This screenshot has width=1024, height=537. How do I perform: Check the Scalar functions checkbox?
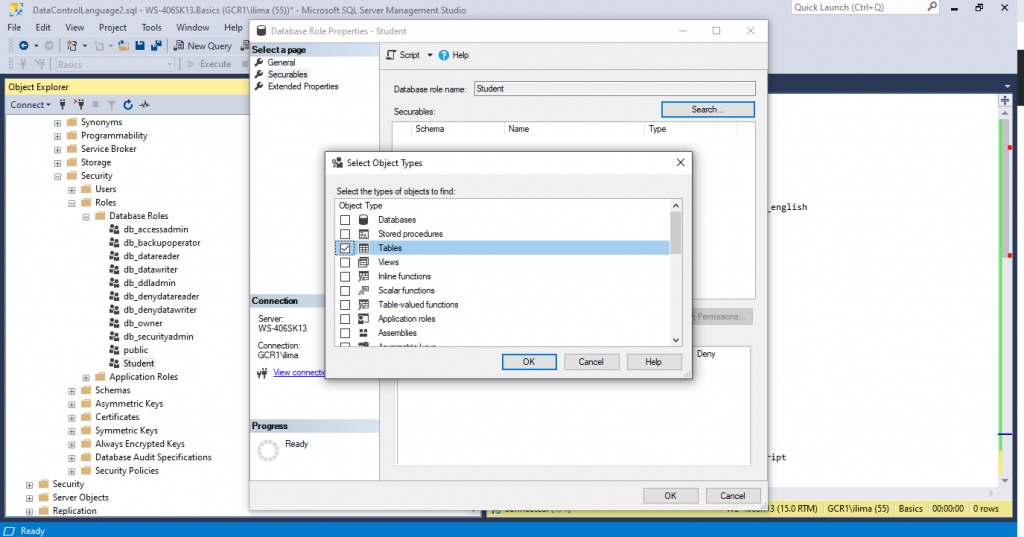[x=345, y=291]
